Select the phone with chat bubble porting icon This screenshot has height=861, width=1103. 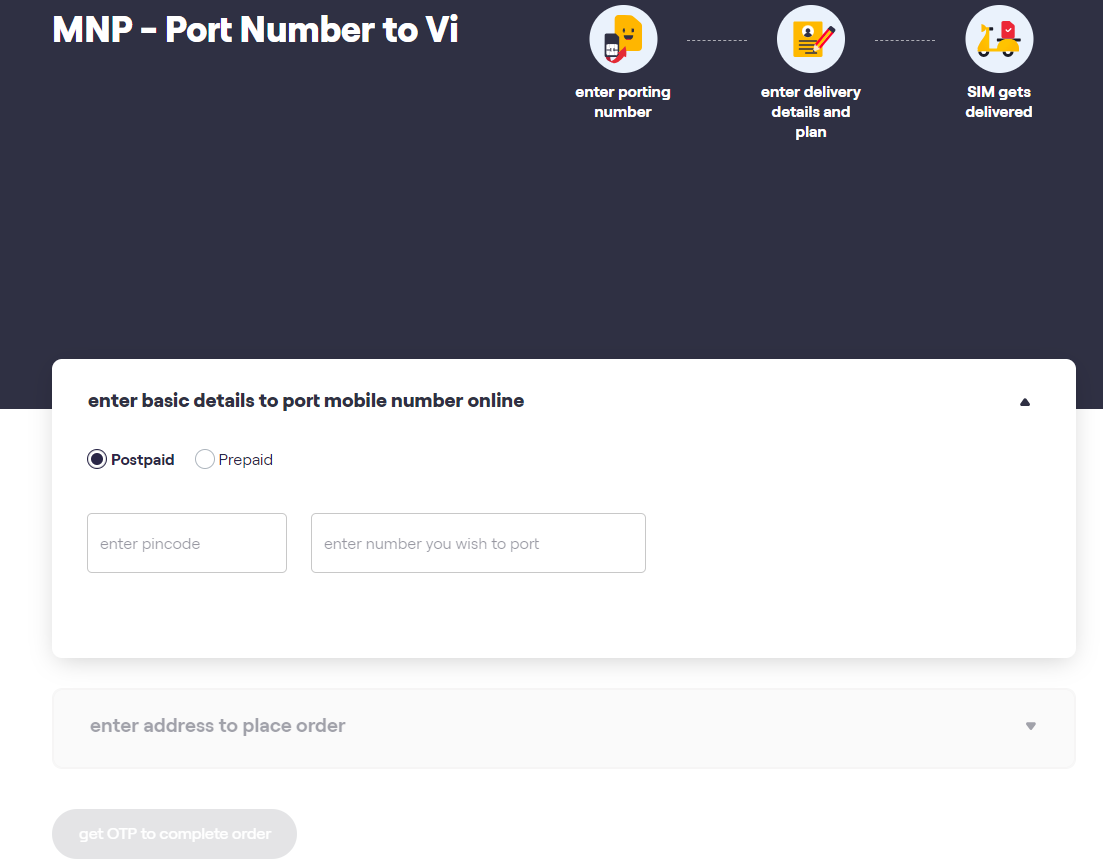(622, 38)
